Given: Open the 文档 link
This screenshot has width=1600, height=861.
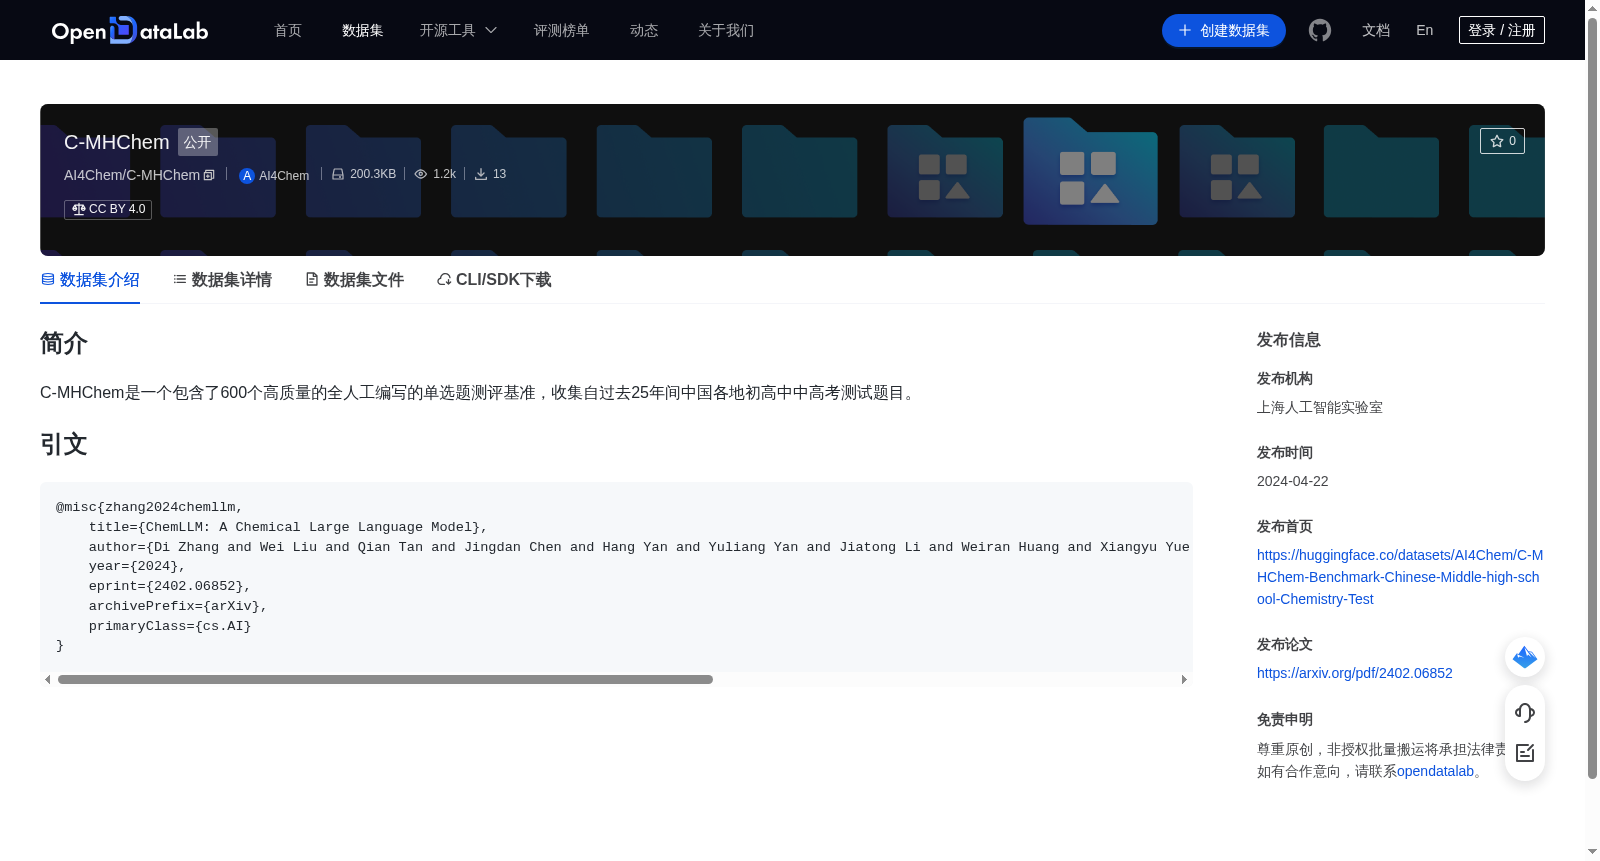Looking at the screenshot, I should click(x=1376, y=30).
